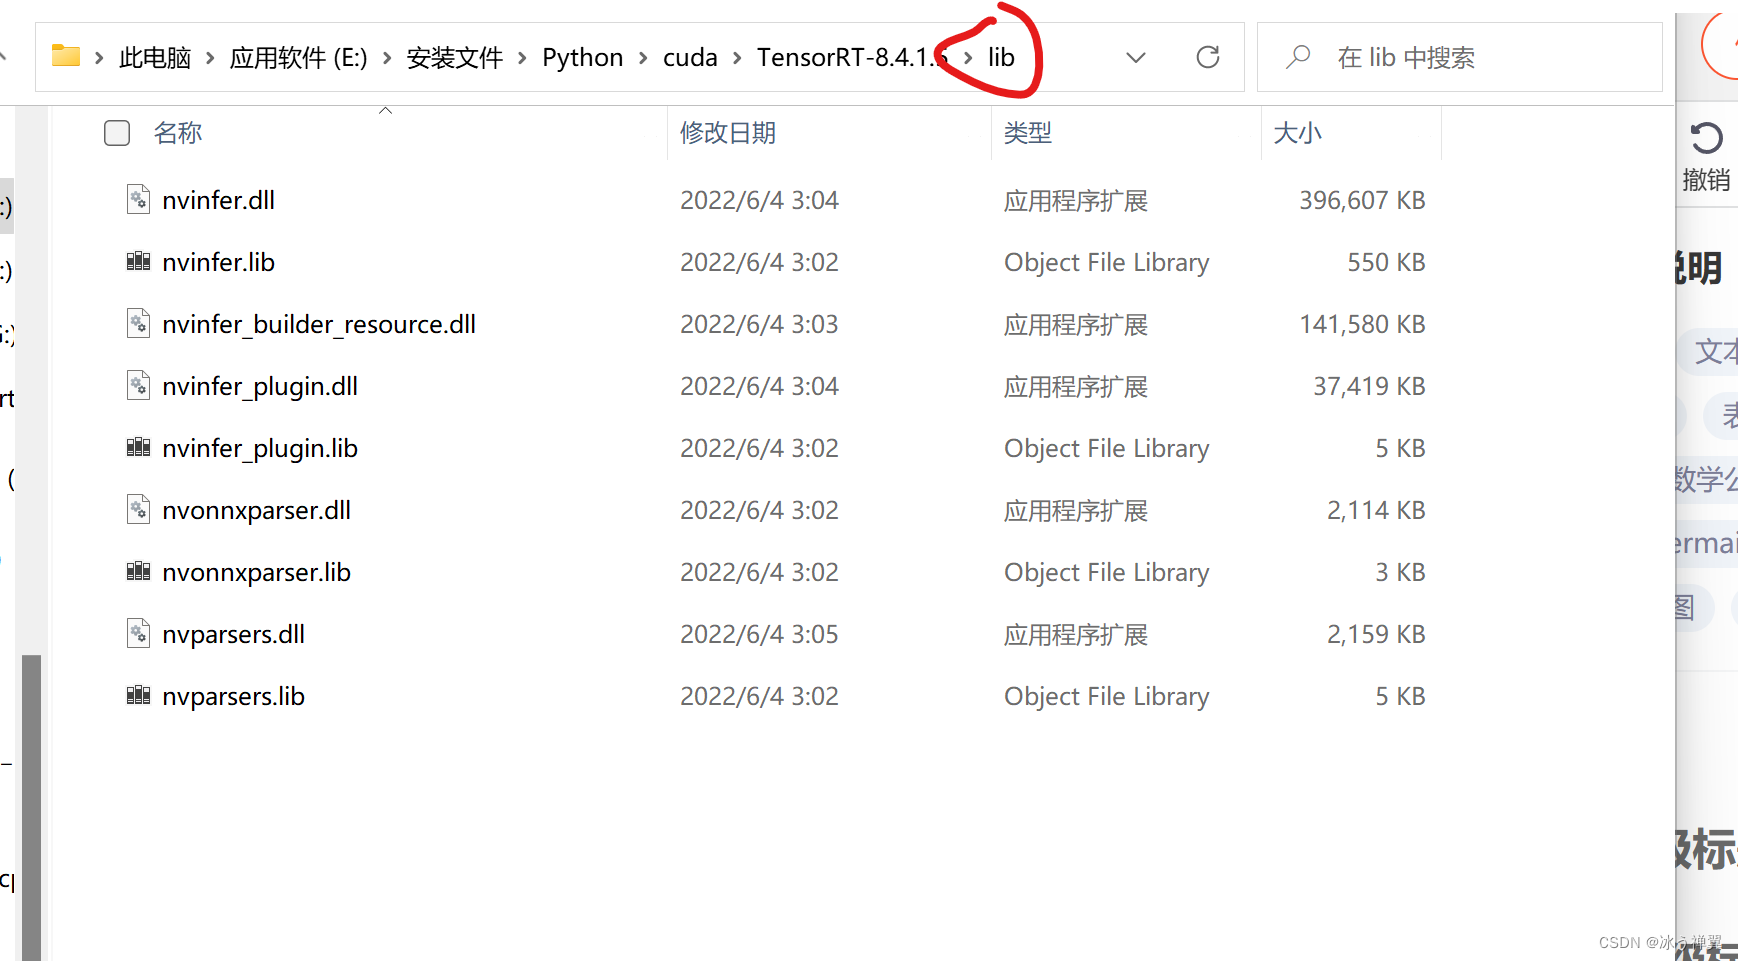
Task: Sort files by 修改日期 column
Action: (x=728, y=133)
